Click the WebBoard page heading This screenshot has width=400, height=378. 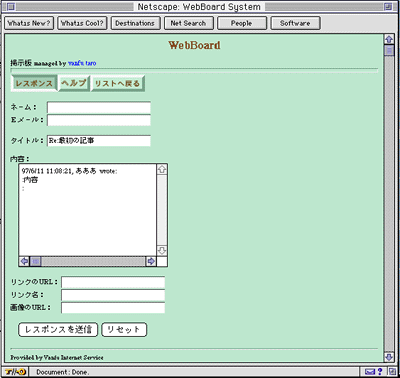click(194, 45)
